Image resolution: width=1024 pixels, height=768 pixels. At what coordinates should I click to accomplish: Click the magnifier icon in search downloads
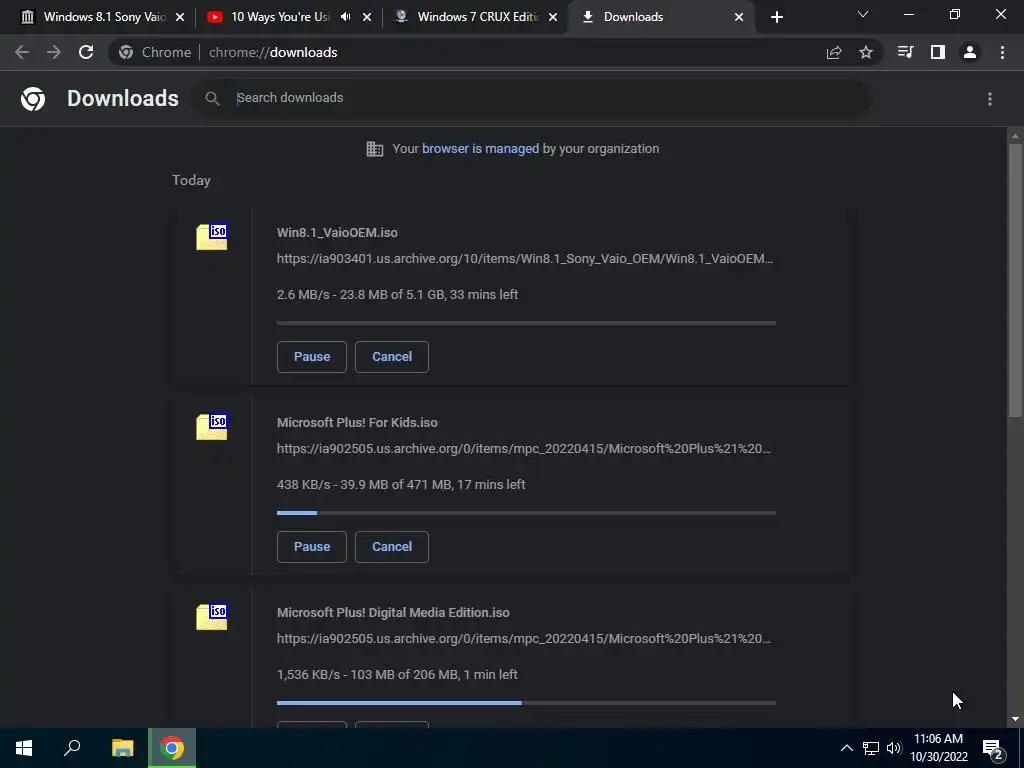212,99
